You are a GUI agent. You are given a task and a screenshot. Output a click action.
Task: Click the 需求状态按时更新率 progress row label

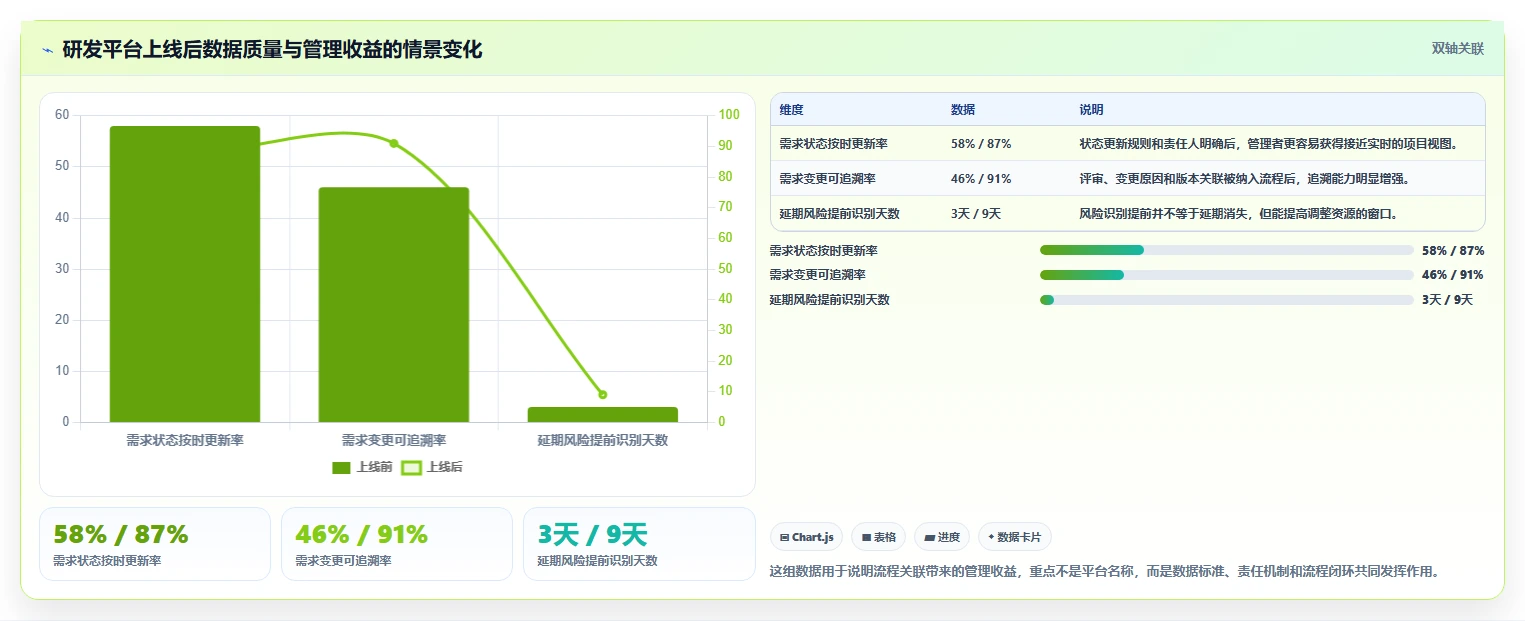(x=823, y=251)
